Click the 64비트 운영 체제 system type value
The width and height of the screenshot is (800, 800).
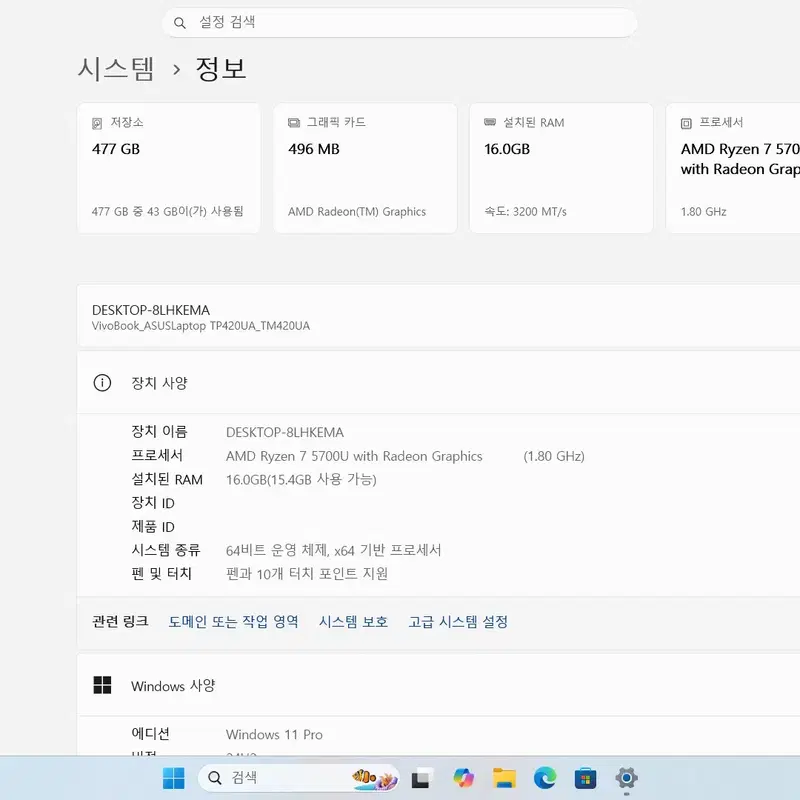tap(334, 550)
